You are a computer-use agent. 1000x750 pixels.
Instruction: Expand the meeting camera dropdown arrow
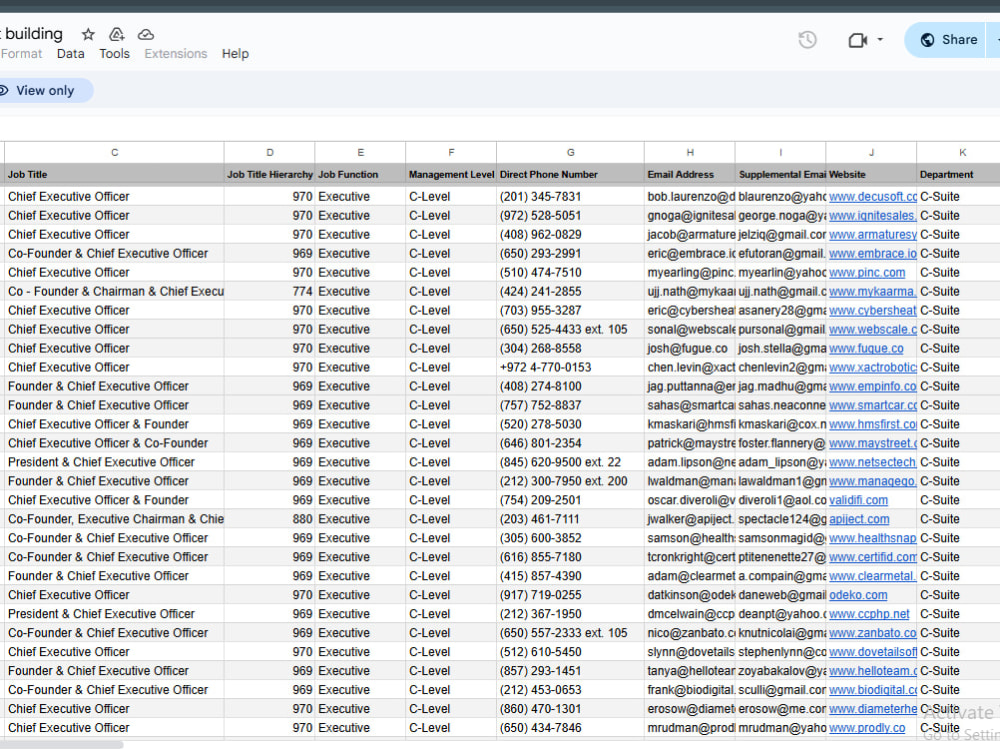click(x=880, y=40)
